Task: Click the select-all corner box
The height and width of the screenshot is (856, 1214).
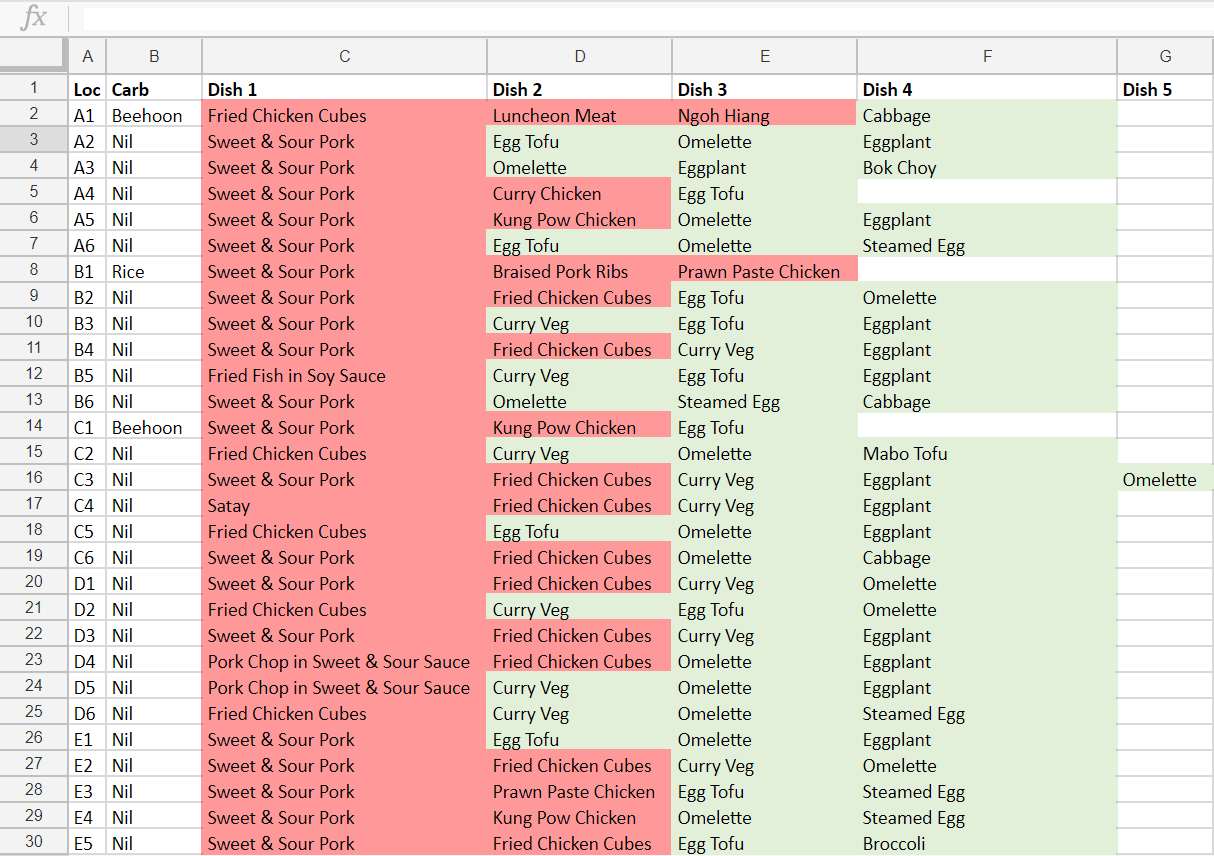Action: tap(34, 56)
